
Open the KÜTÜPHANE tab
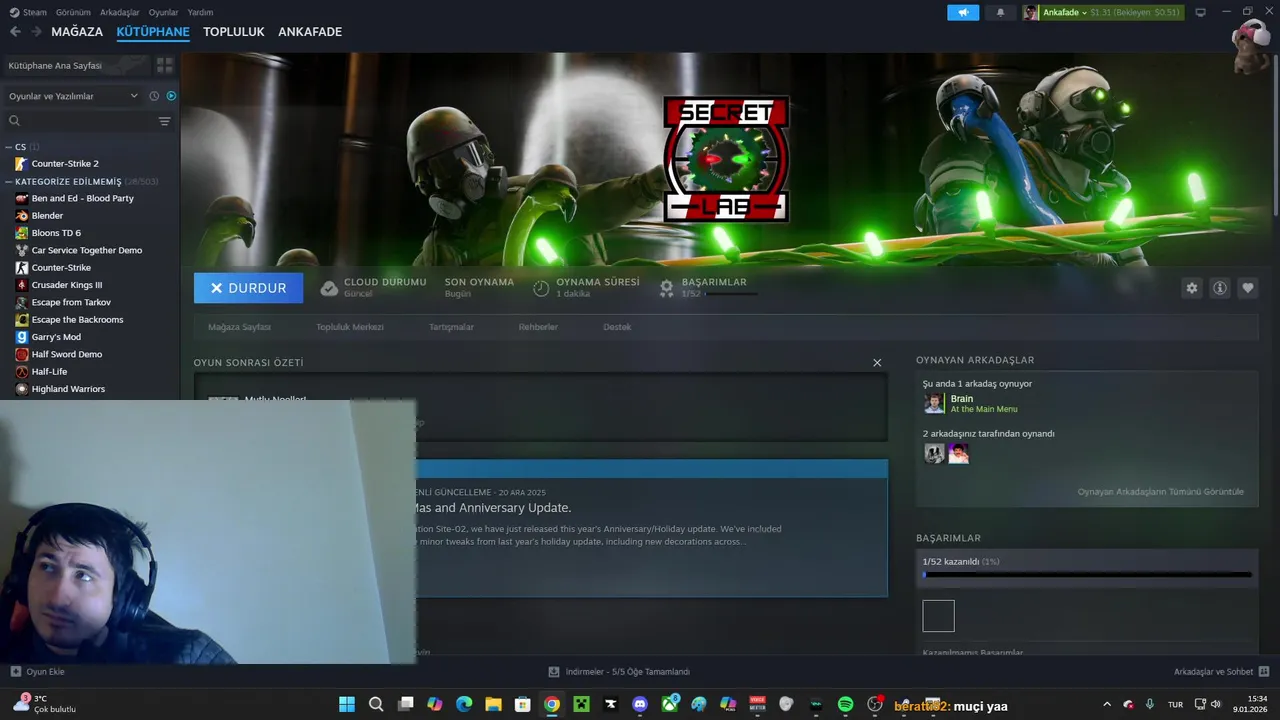153,32
